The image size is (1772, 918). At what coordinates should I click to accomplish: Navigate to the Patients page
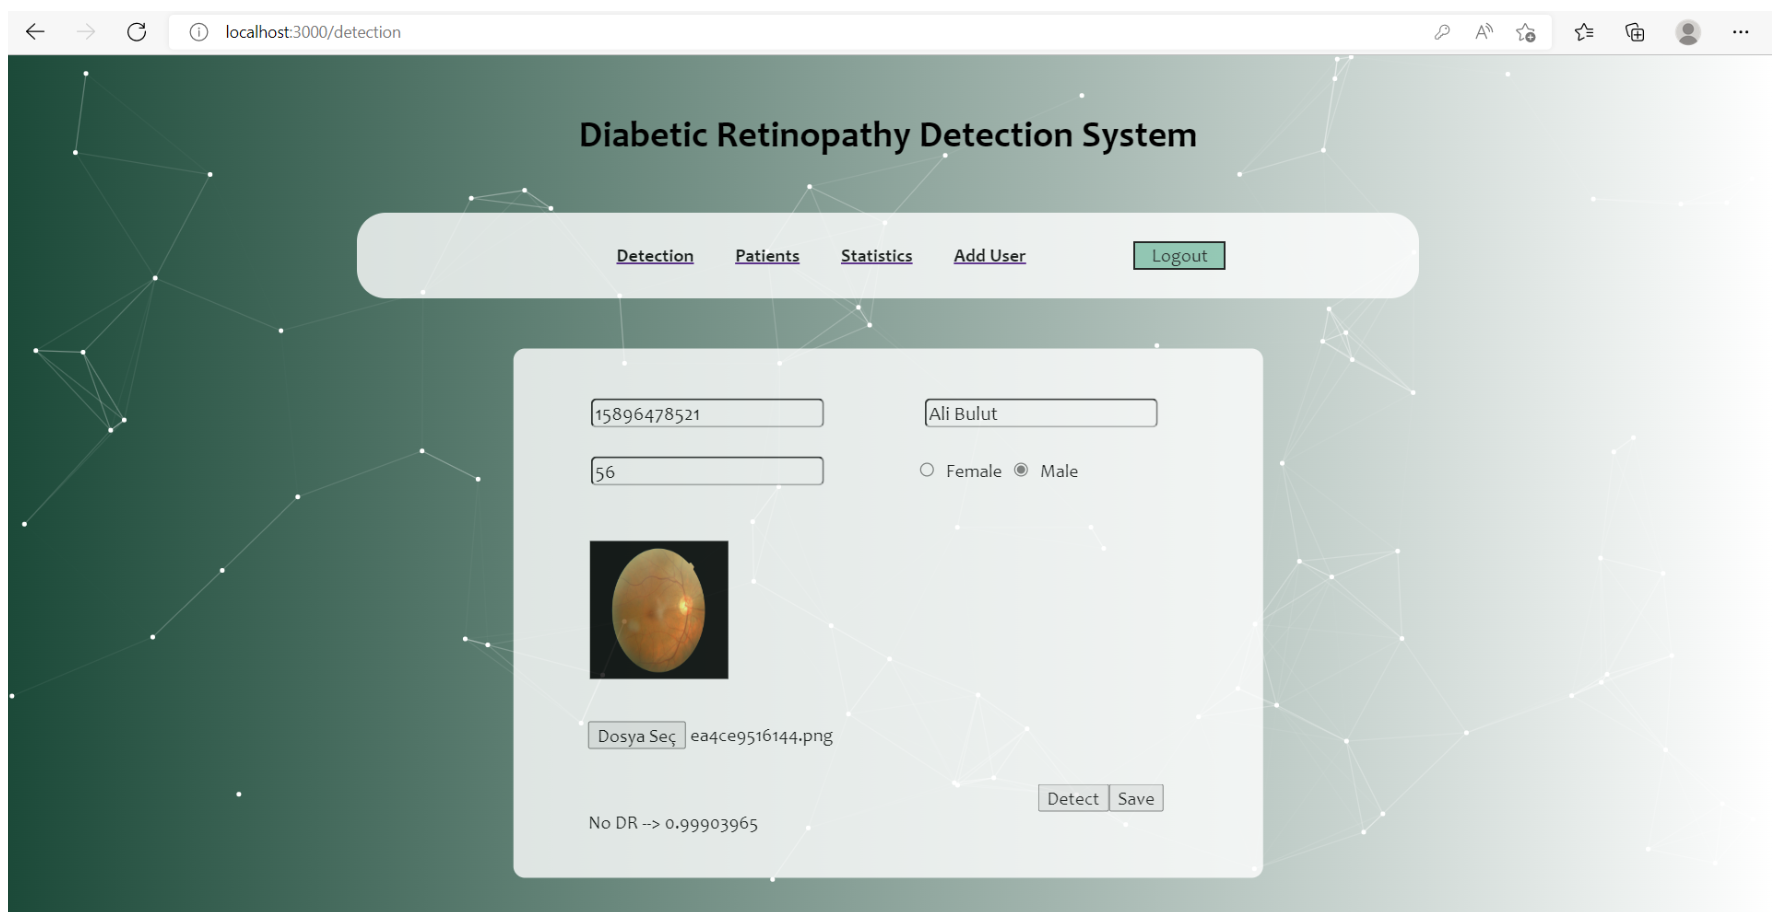pos(766,255)
